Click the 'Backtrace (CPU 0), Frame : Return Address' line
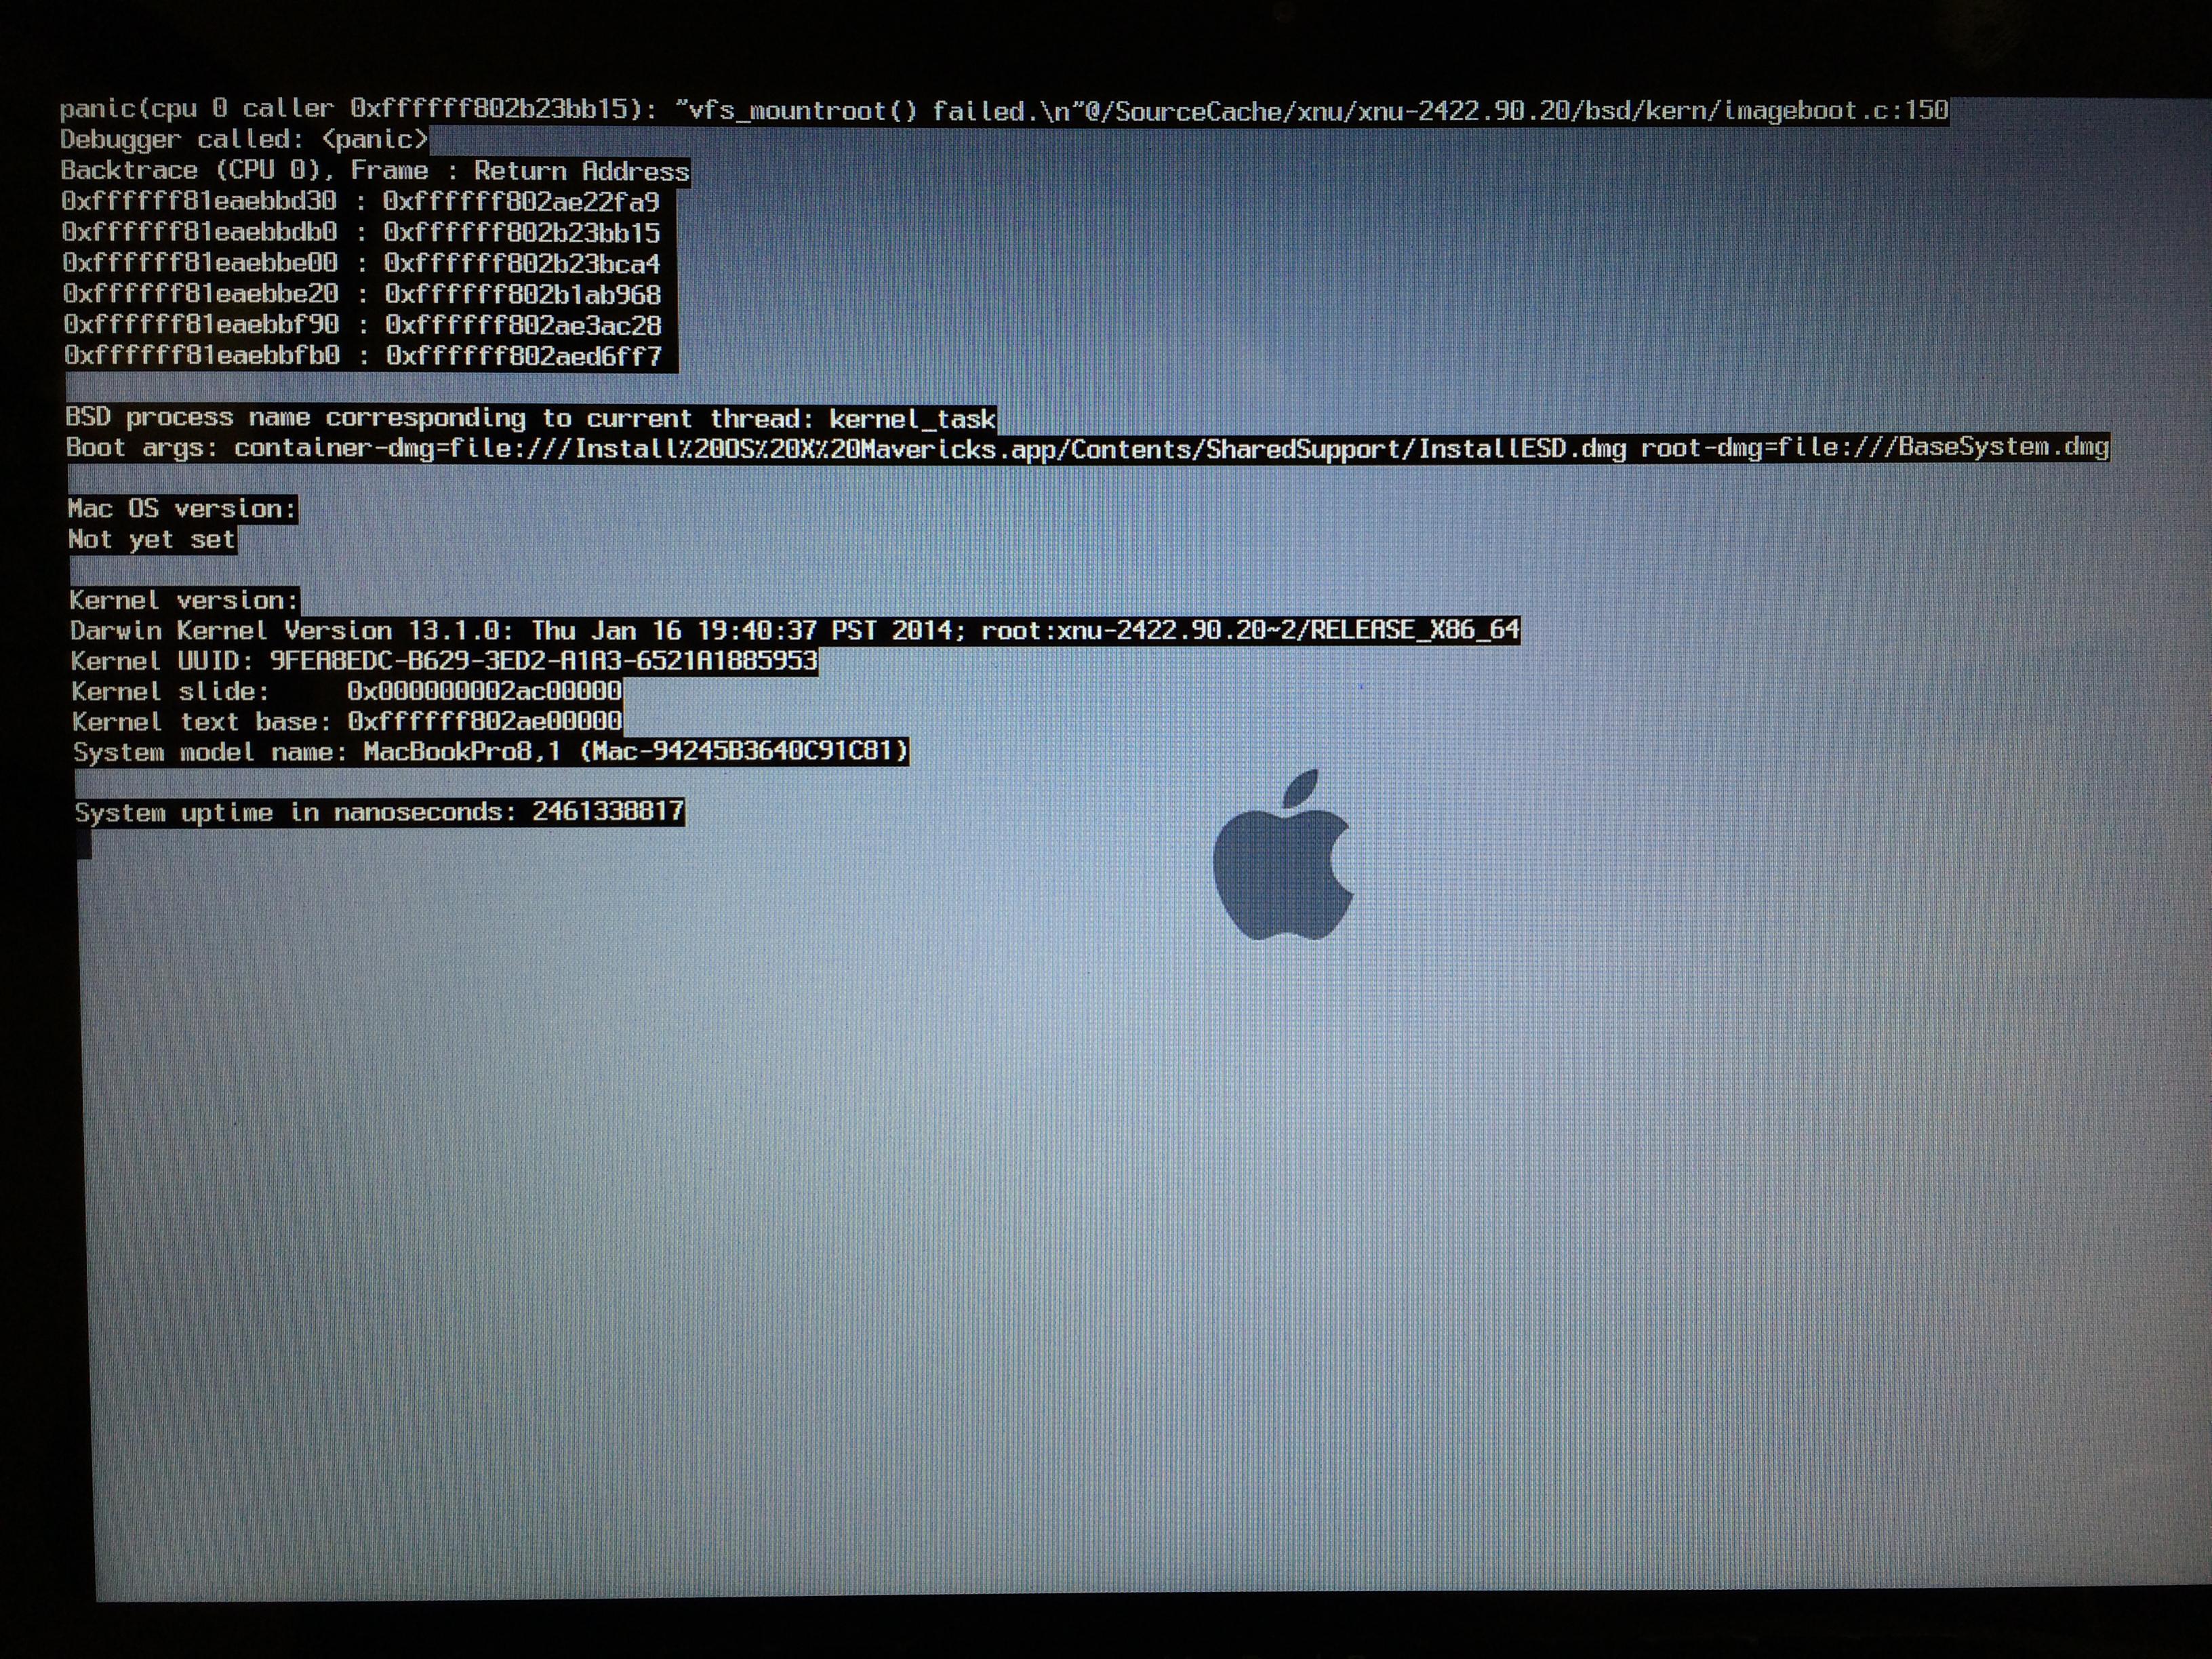Screen dimensions: 2212x1659 click(375, 170)
